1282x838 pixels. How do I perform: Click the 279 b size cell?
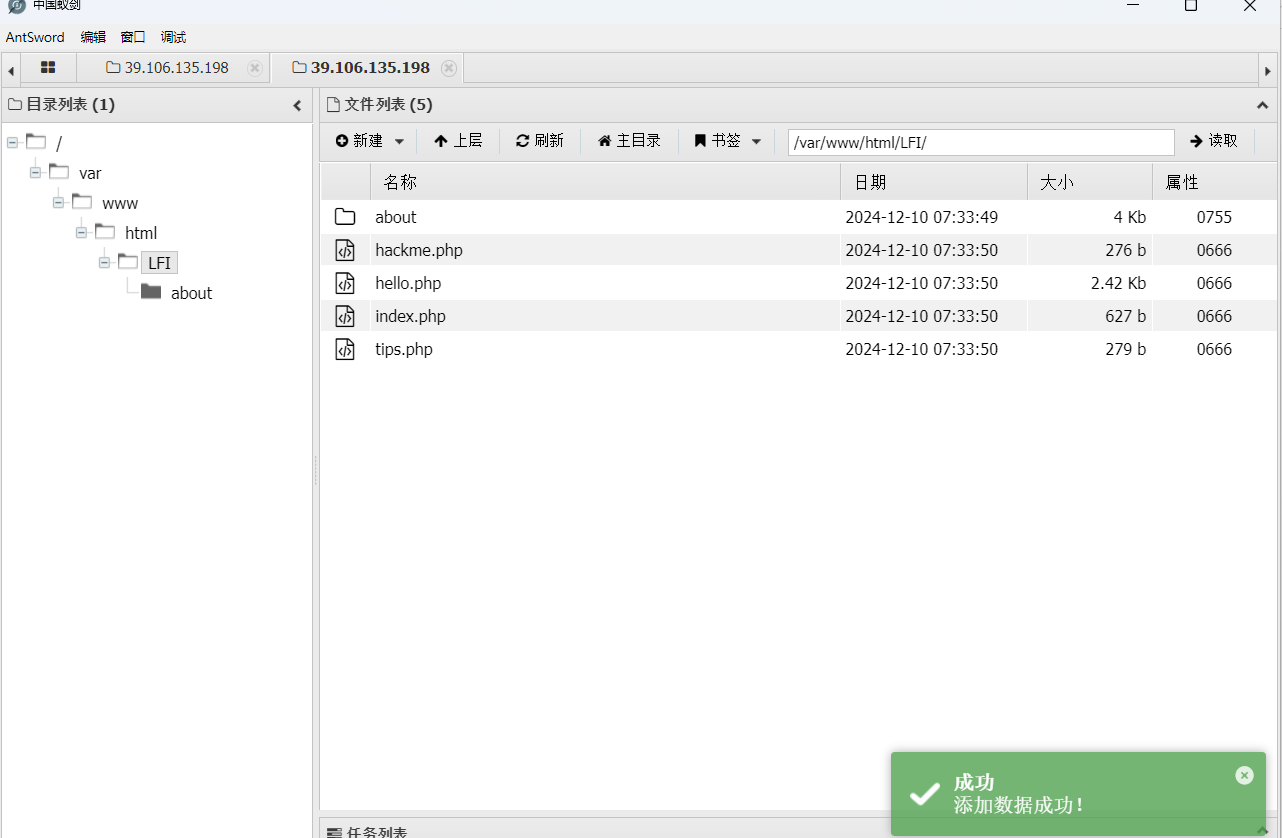[1125, 349]
